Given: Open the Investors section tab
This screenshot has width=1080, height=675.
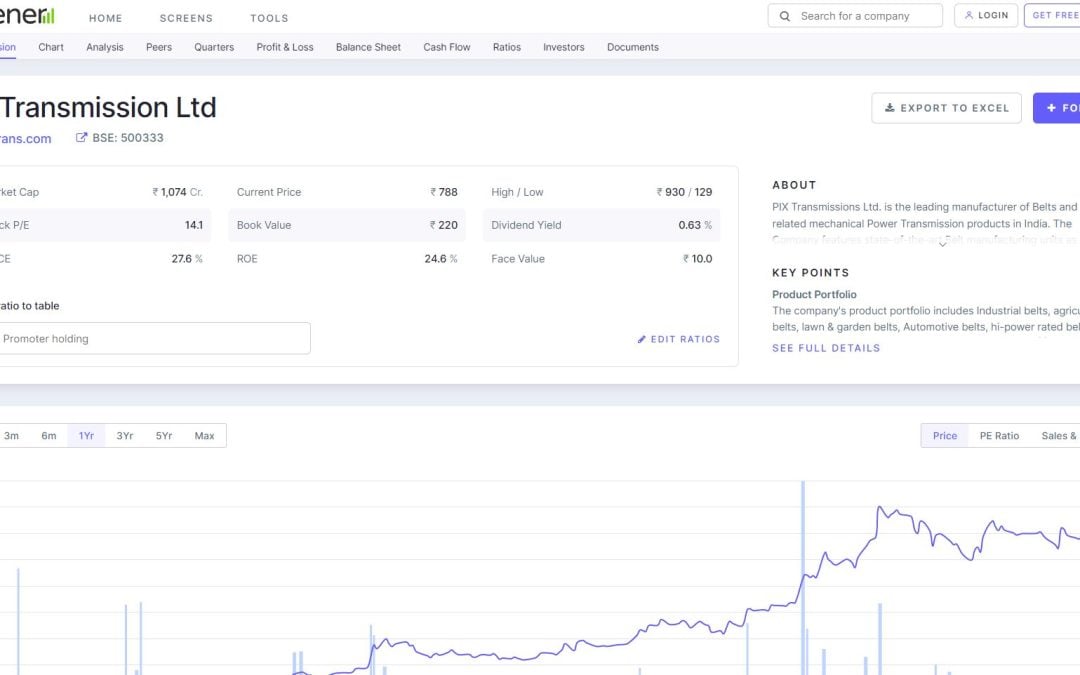Looking at the screenshot, I should coord(563,47).
